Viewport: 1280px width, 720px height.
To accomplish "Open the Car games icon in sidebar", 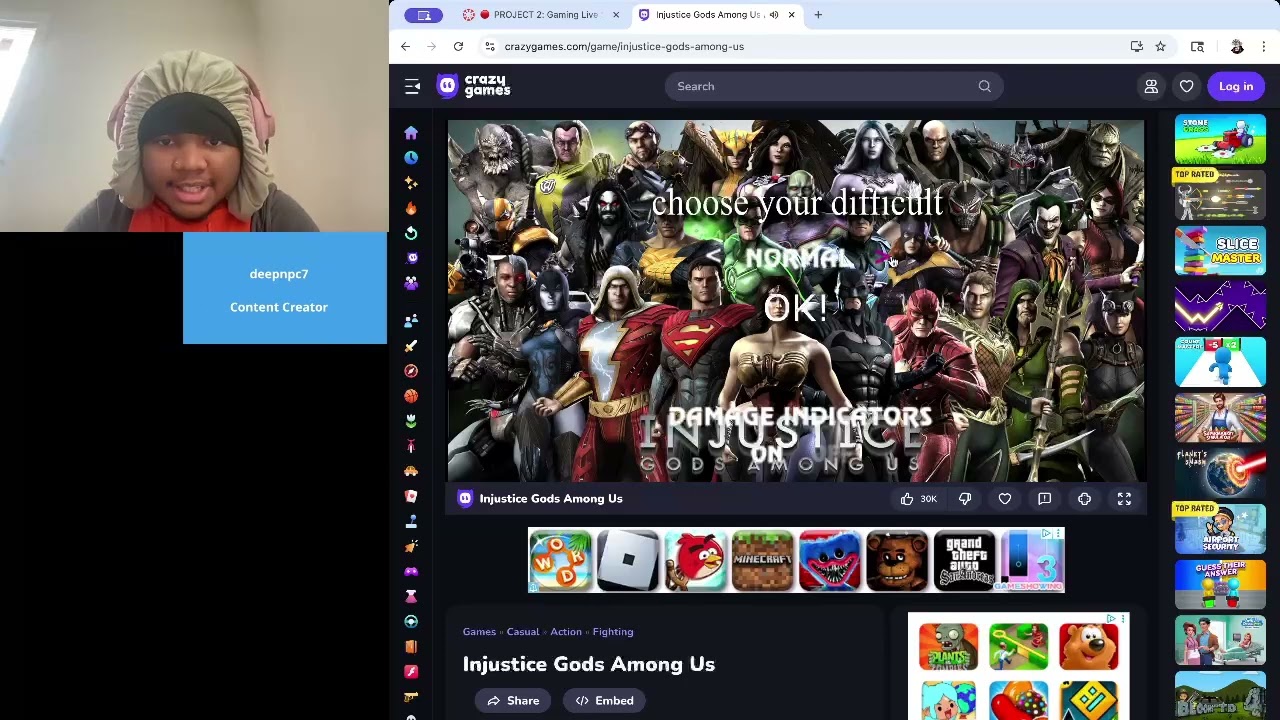I will coord(411,471).
